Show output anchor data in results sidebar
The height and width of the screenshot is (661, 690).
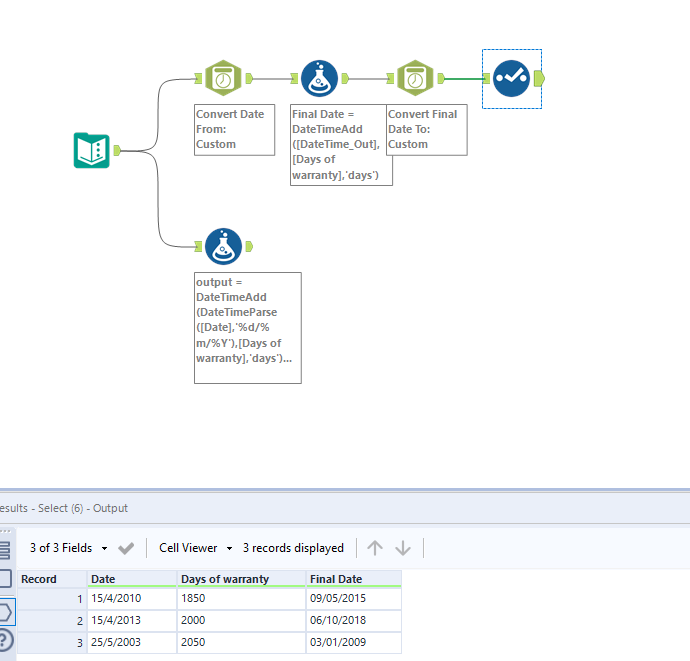(x=5, y=612)
